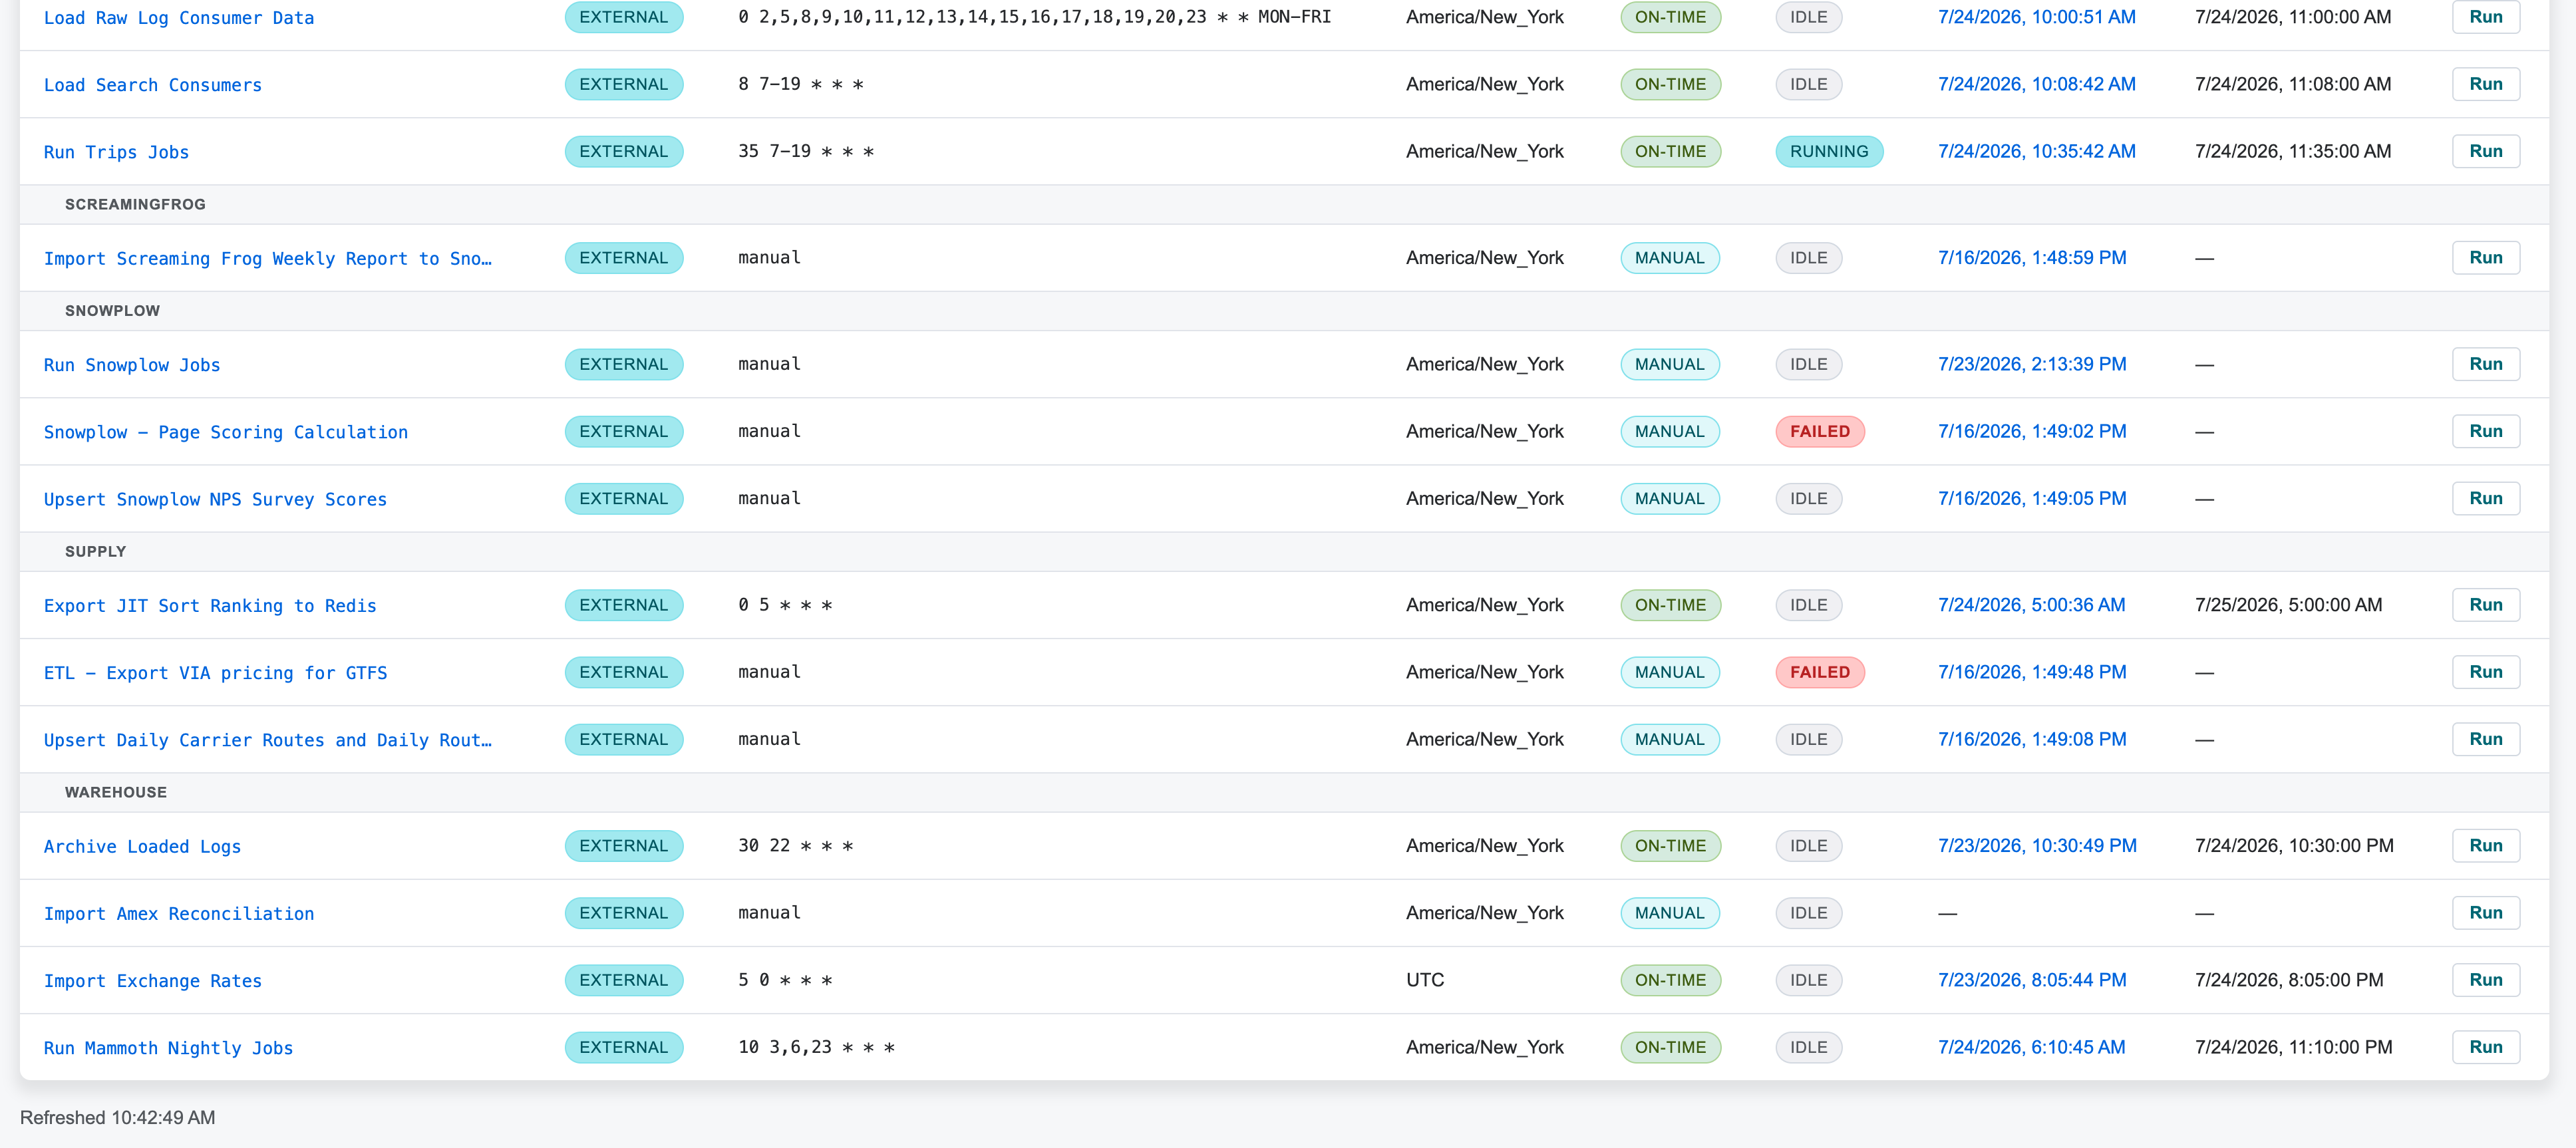Click FAILED badge on ETL Export VIA row

pos(1820,672)
